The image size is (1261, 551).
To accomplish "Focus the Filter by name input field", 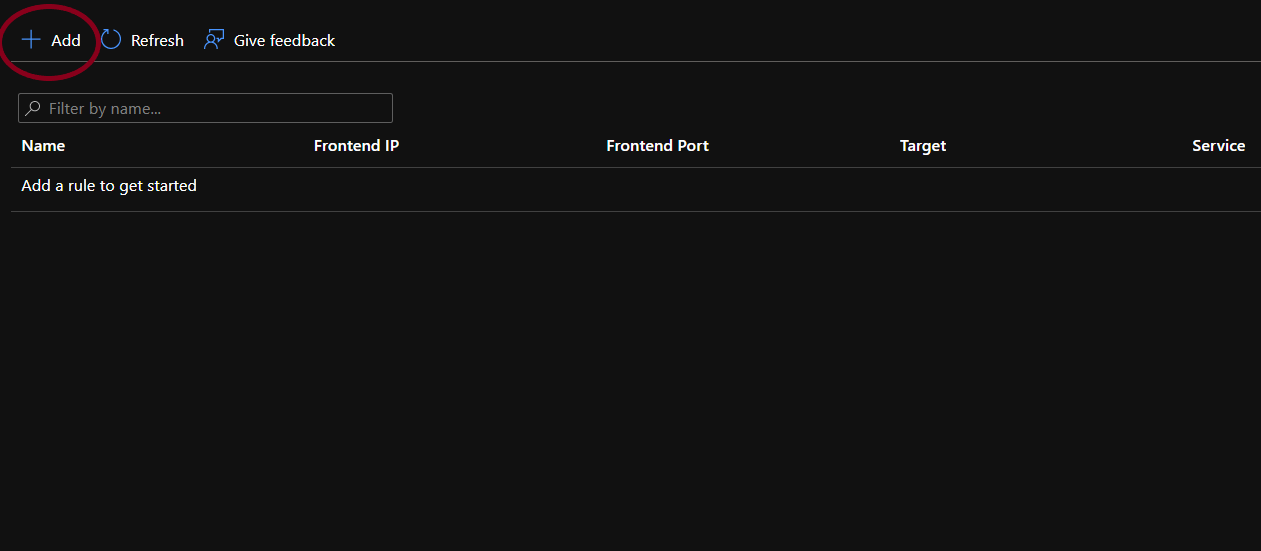I will (x=210, y=108).
